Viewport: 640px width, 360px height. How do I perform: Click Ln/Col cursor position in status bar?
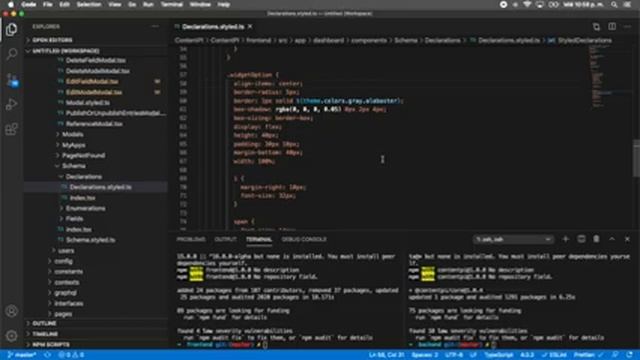click(387, 355)
